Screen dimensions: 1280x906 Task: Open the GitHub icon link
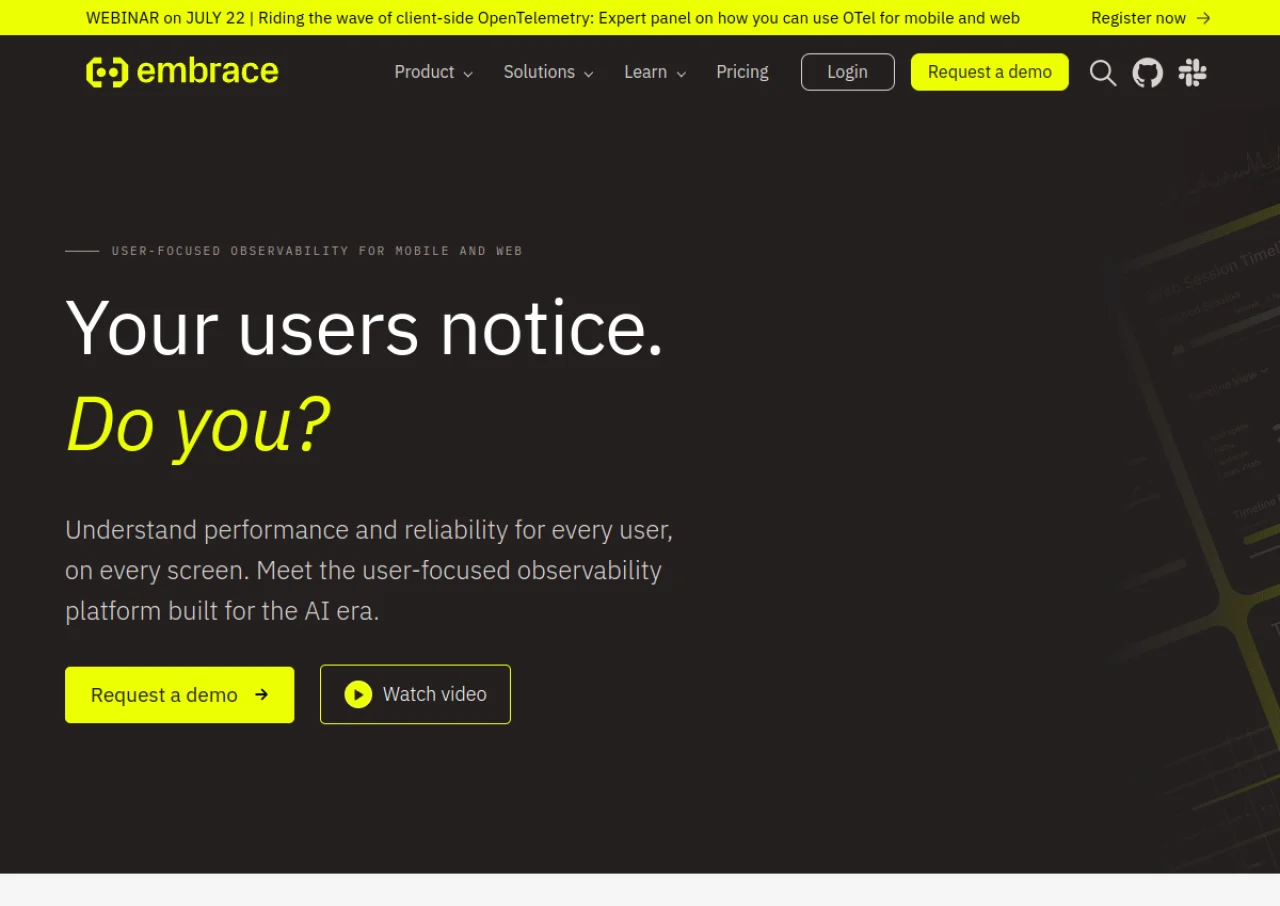[x=1148, y=72]
